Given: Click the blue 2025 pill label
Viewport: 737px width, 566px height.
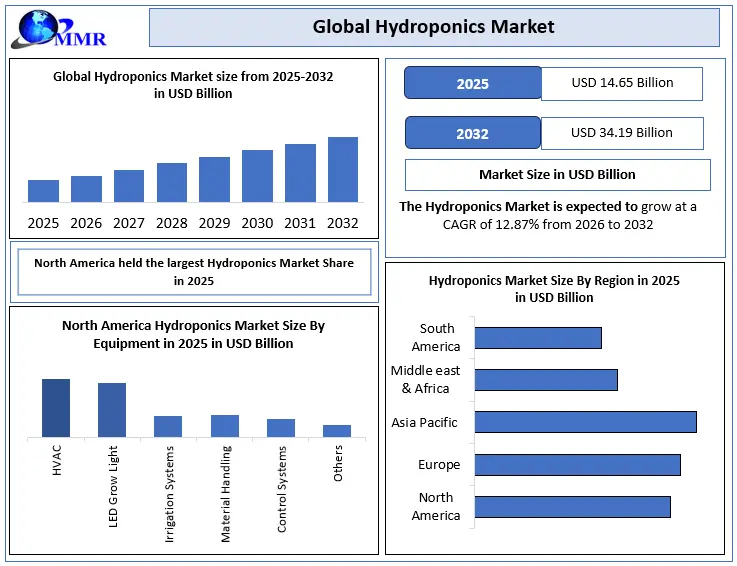Looking at the screenshot, I should click(x=472, y=83).
